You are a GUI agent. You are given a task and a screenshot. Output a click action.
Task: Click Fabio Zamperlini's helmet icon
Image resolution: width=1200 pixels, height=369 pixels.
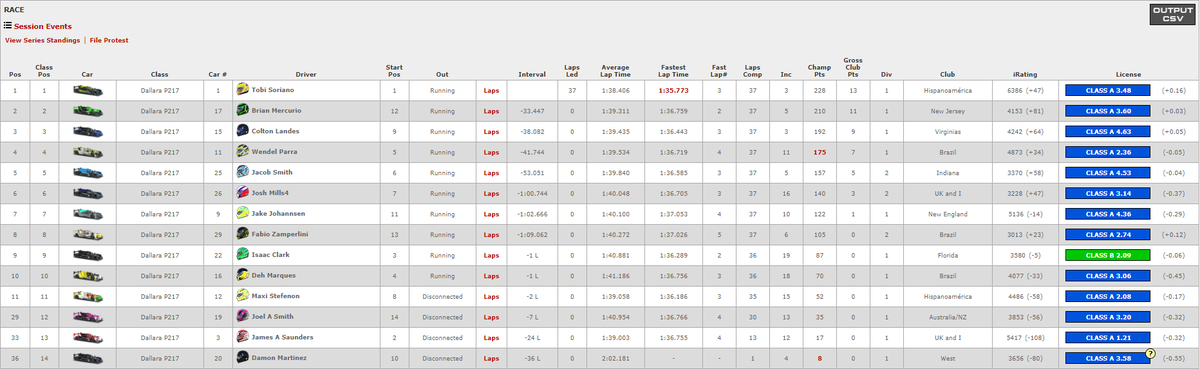click(x=242, y=234)
